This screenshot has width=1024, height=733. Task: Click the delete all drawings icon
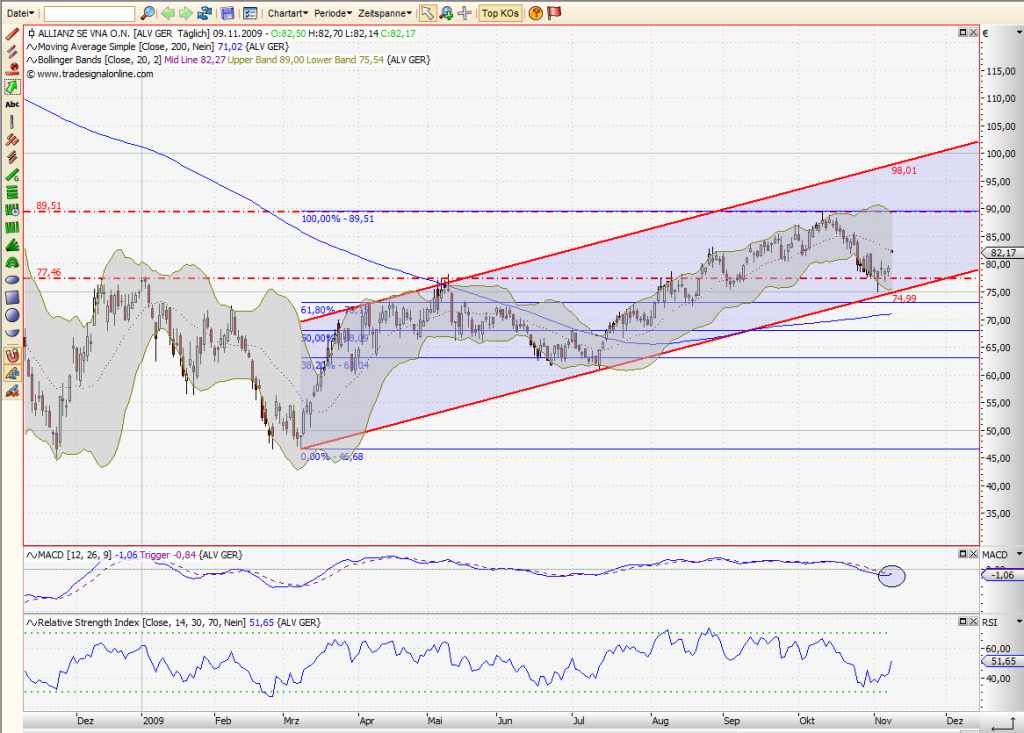(12, 391)
